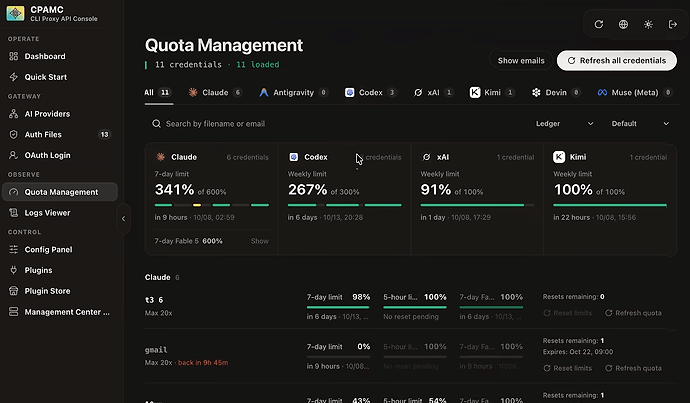Click the Claude icon in summary card
This screenshot has height=403, width=690.
point(161,157)
